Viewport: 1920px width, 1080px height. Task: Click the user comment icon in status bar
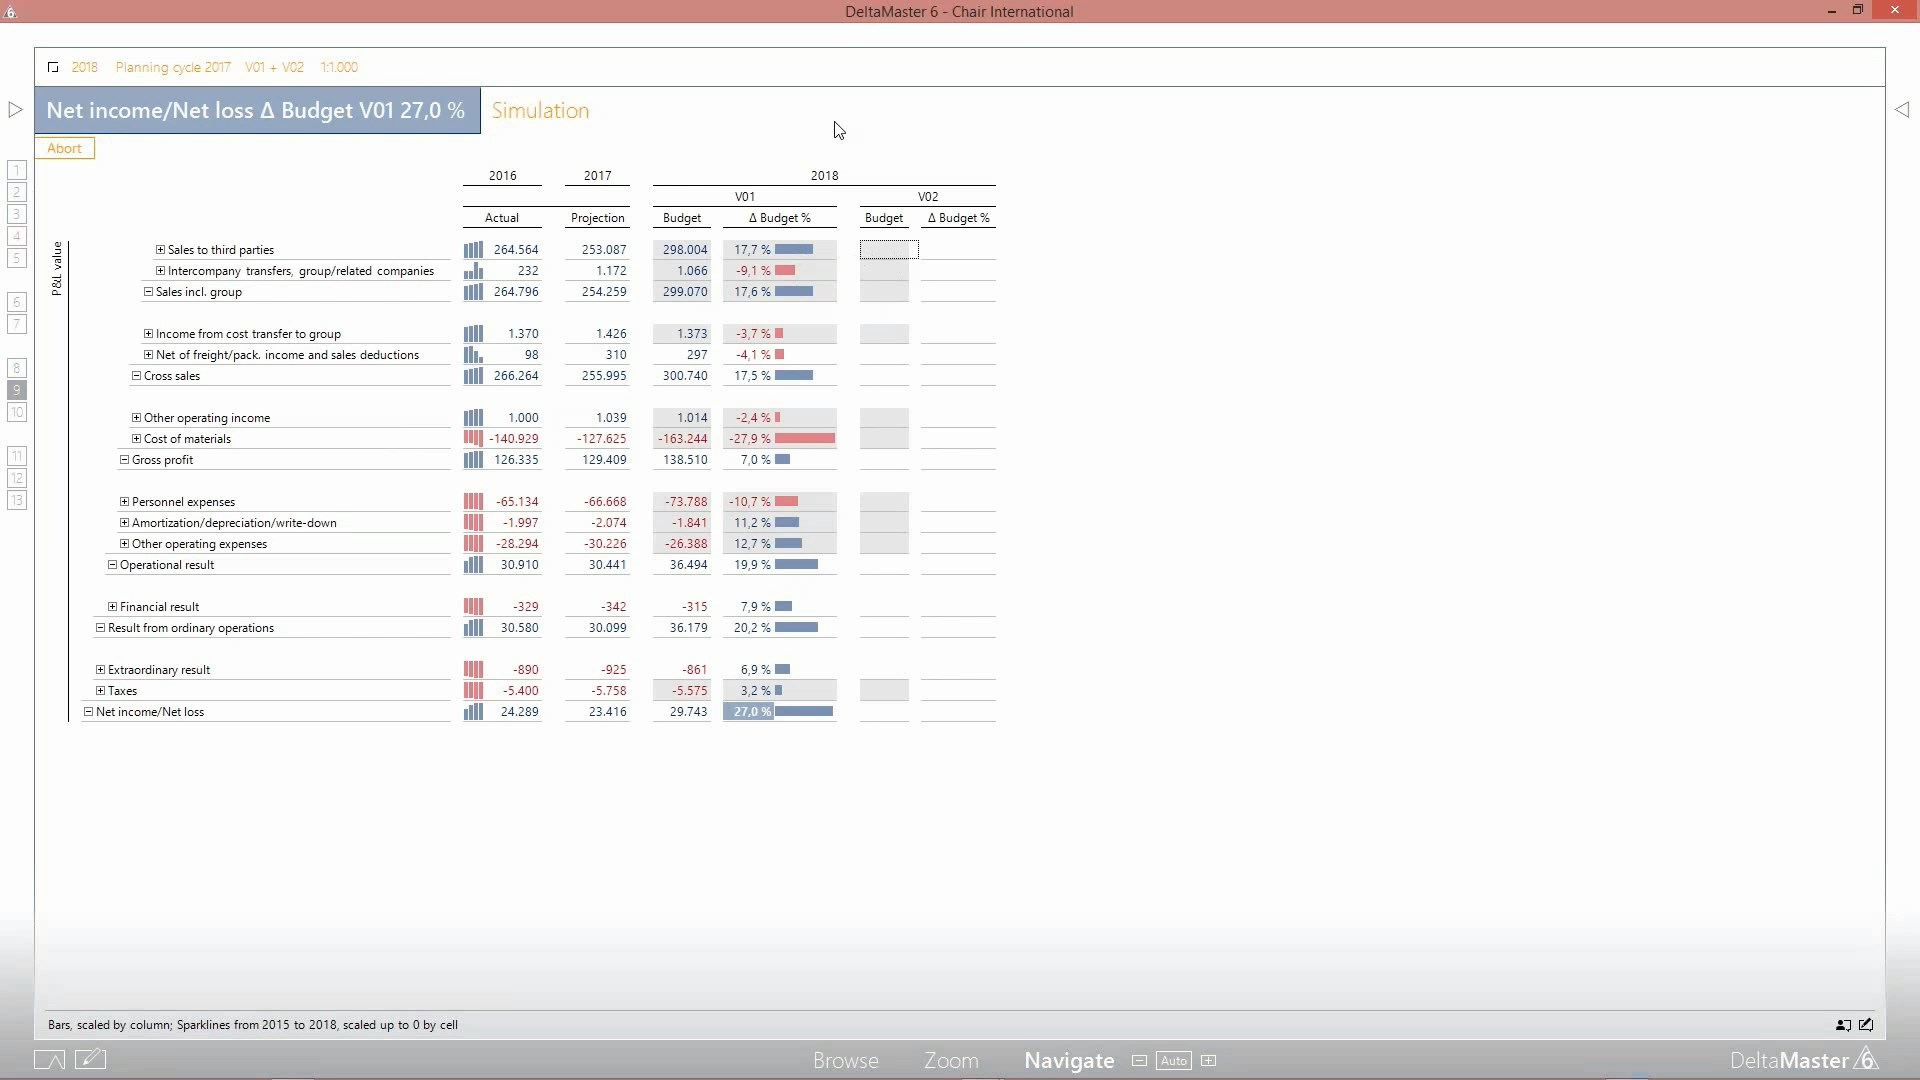pyautogui.click(x=1843, y=1025)
